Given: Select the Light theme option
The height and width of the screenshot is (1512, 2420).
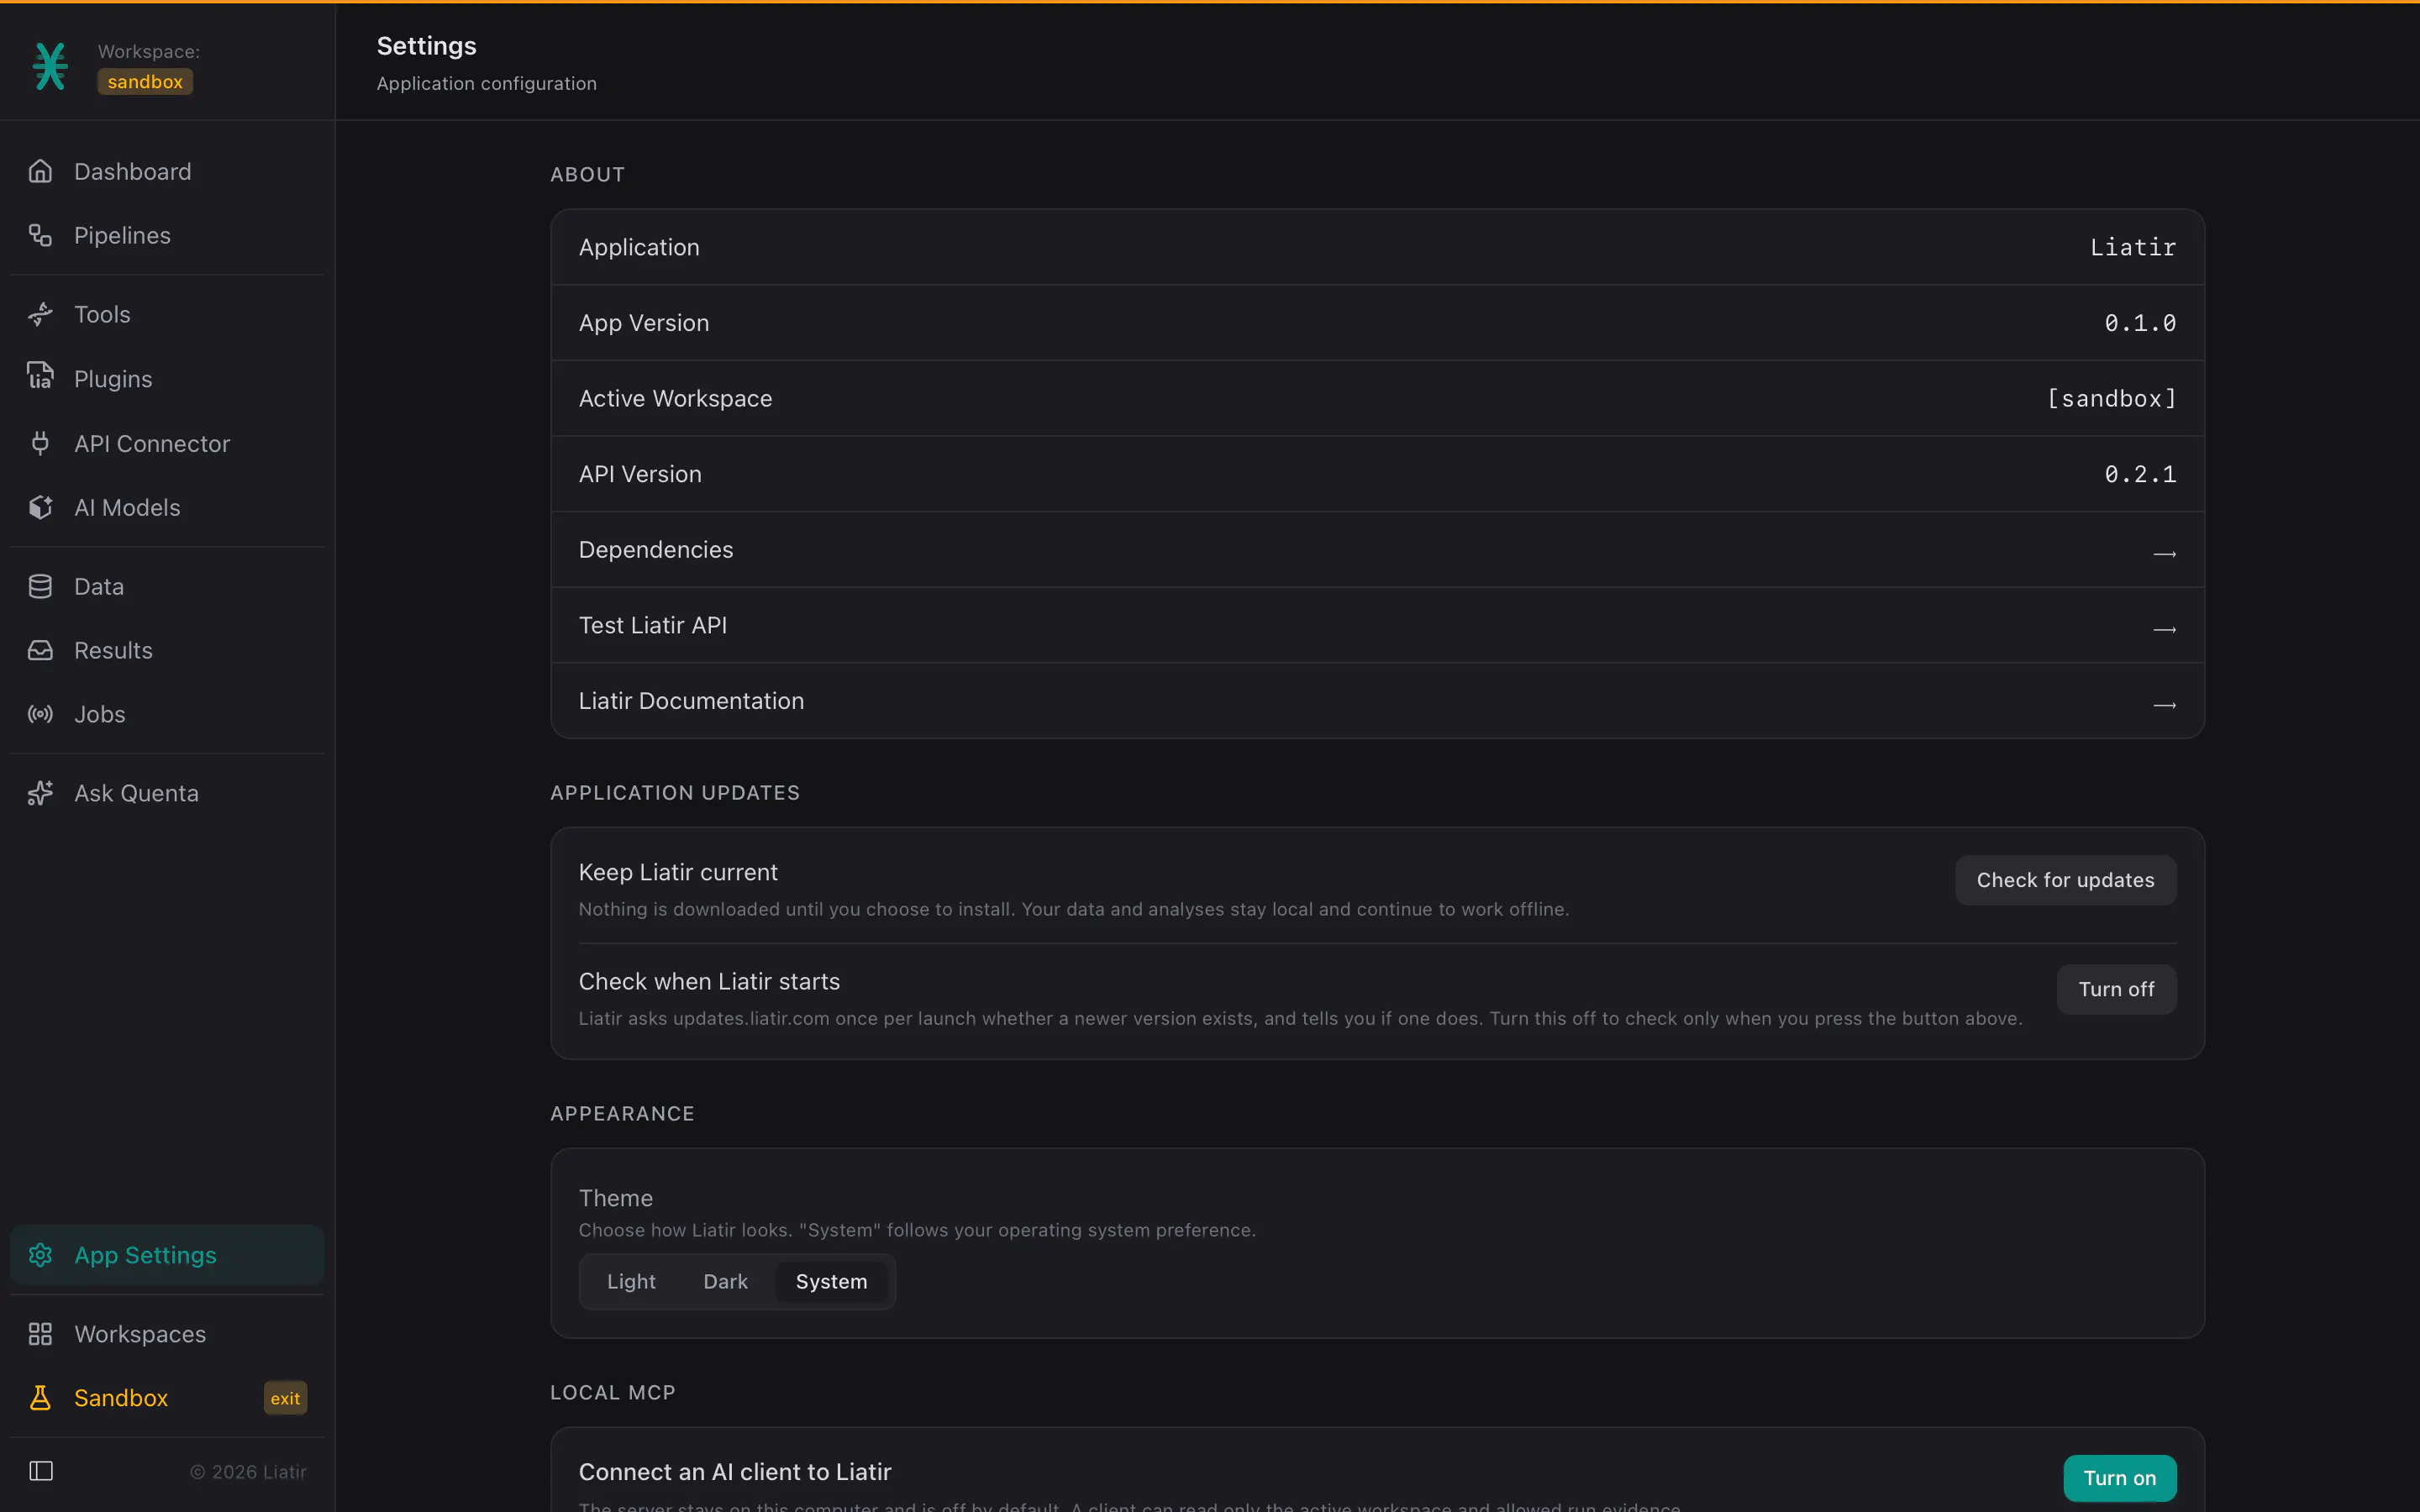Looking at the screenshot, I should (631, 1281).
